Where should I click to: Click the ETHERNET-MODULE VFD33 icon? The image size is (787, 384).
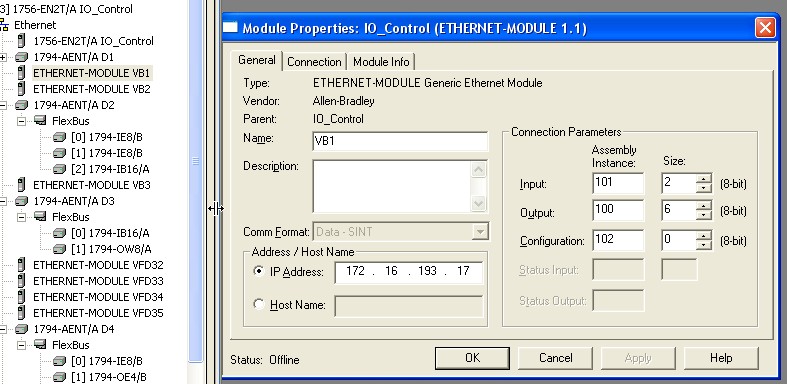(21, 281)
